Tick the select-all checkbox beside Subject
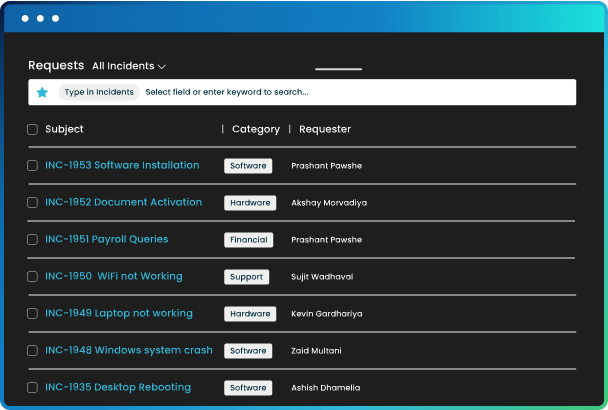Viewport: 608px width, 410px height. click(x=33, y=129)
